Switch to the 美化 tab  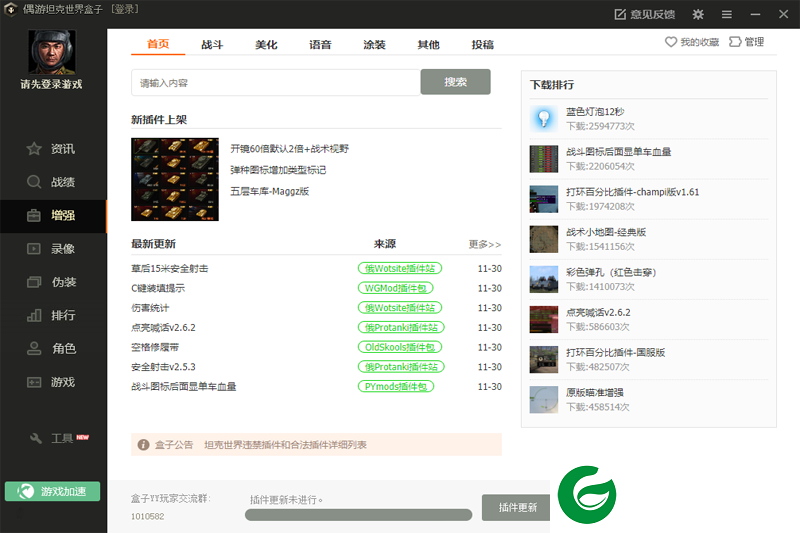[x=266, y=44]
